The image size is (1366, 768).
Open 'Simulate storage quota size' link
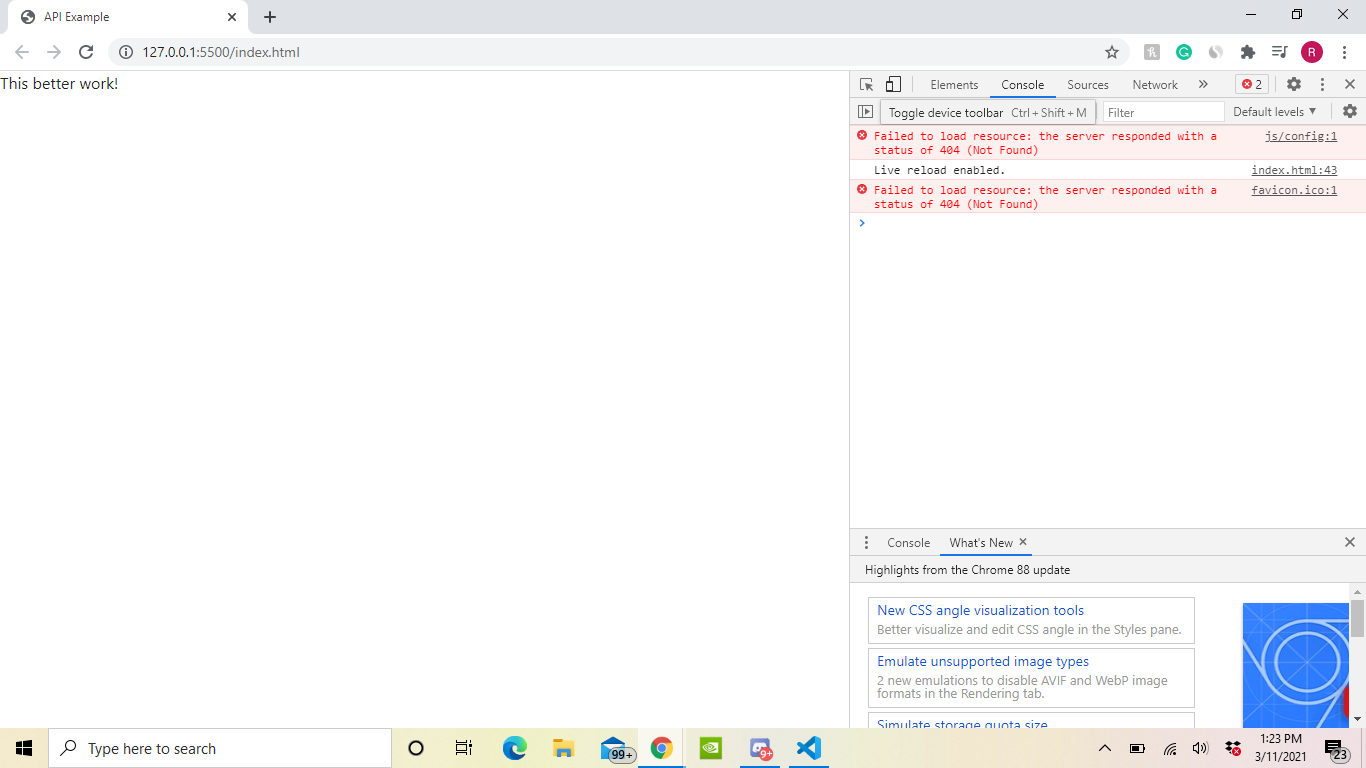[x=962, y=724]
